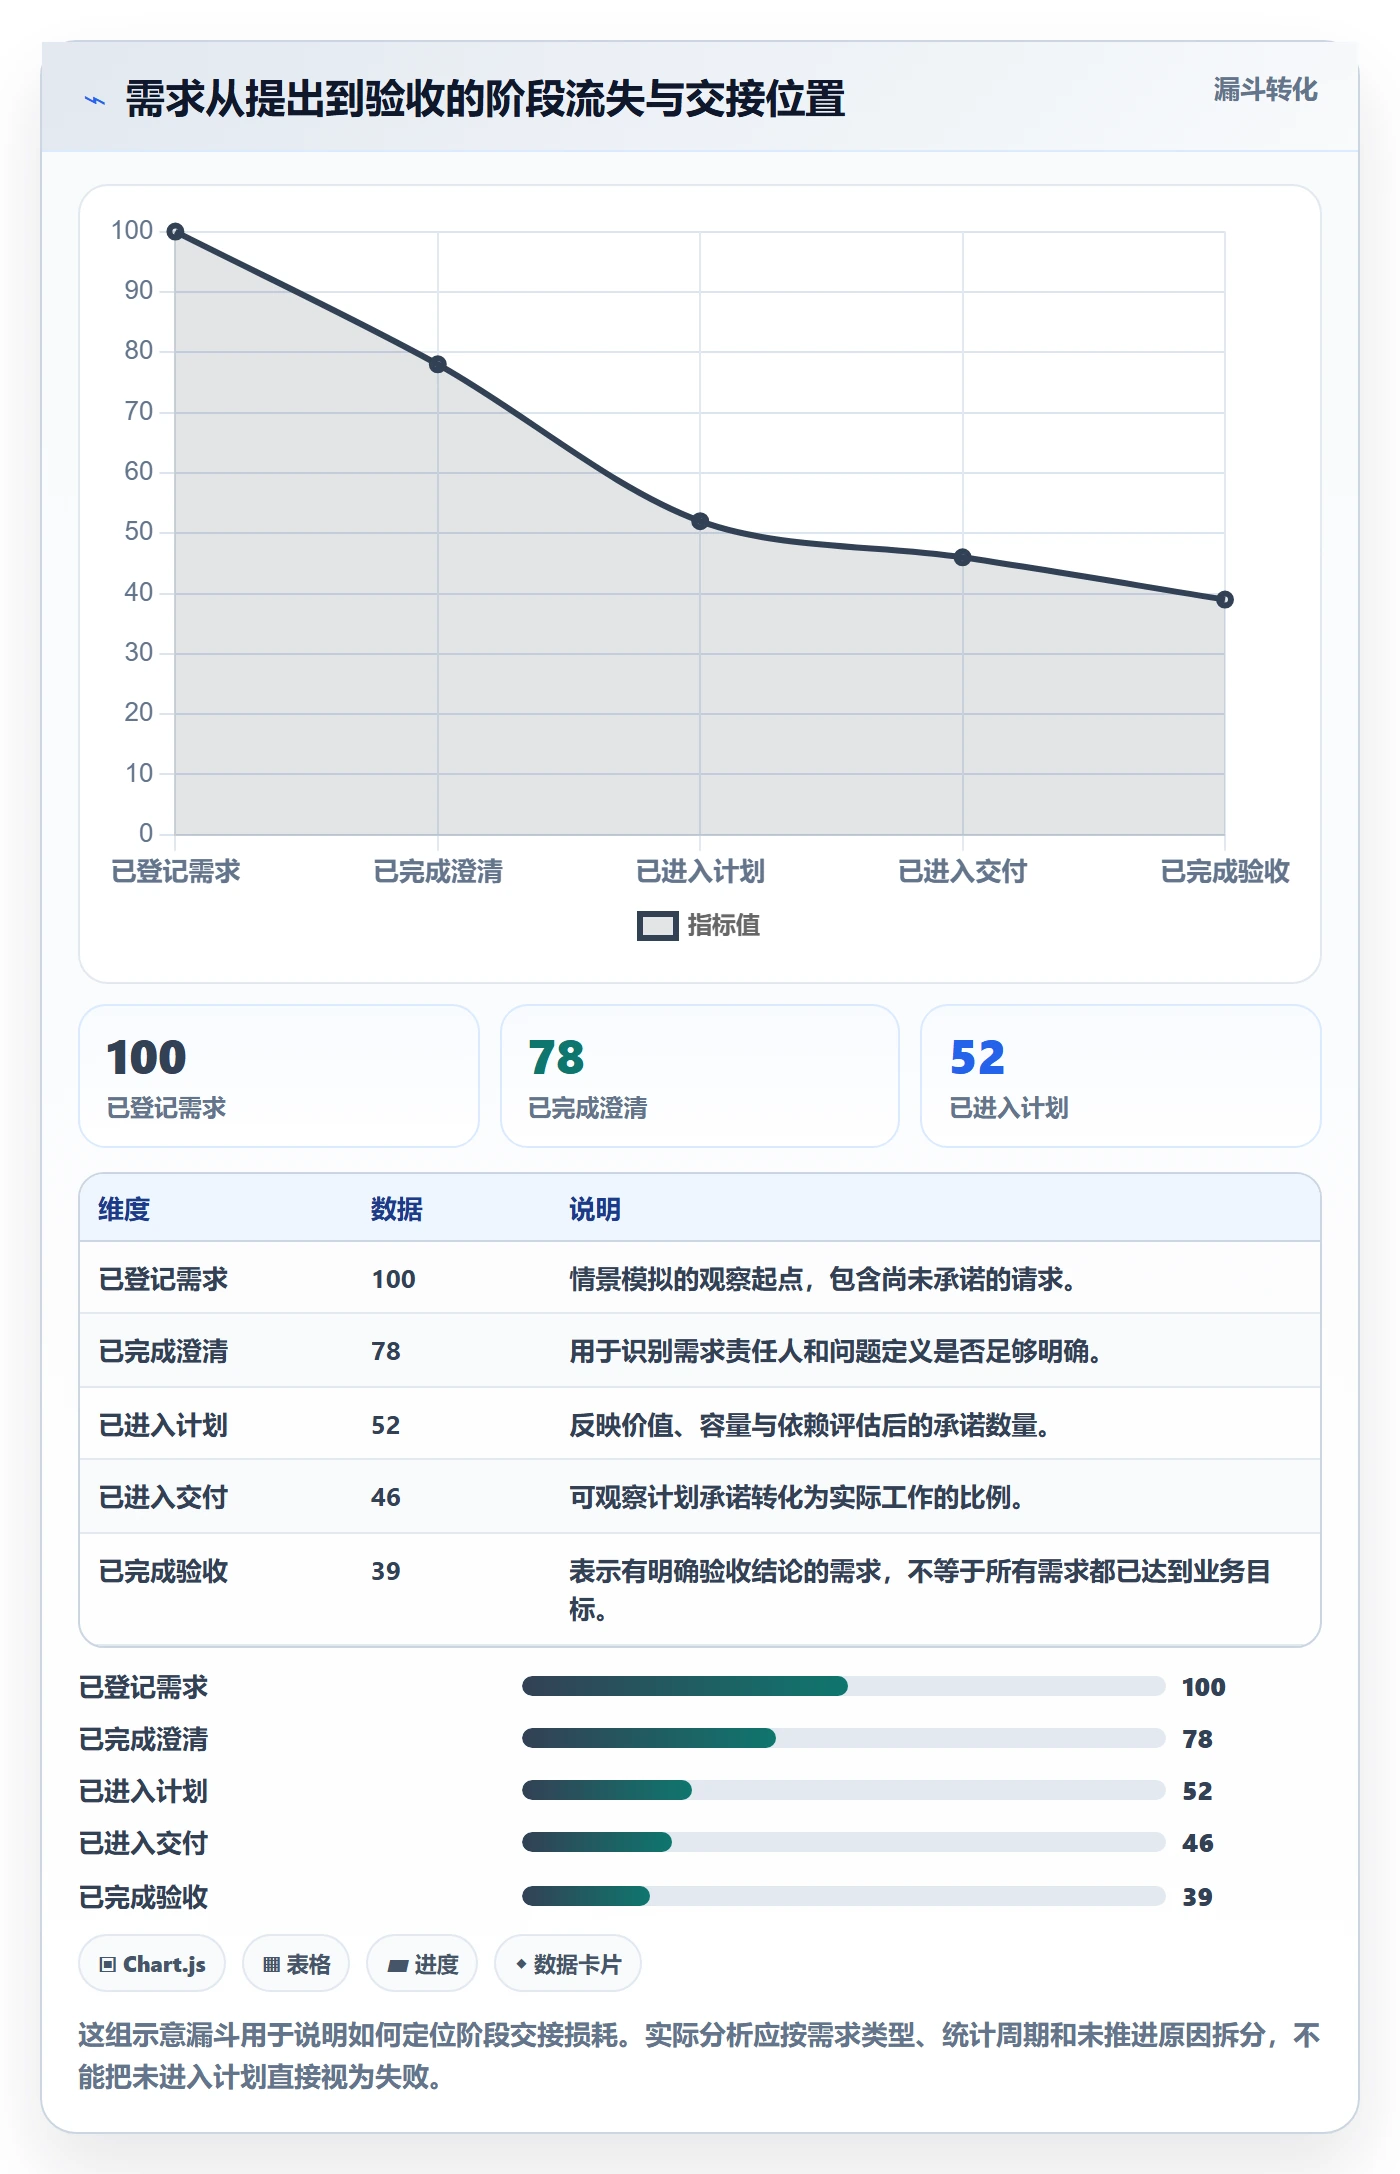Click the footer note starting 这组示意漏斗
1400x2174 pixels.
point(699,2056)
